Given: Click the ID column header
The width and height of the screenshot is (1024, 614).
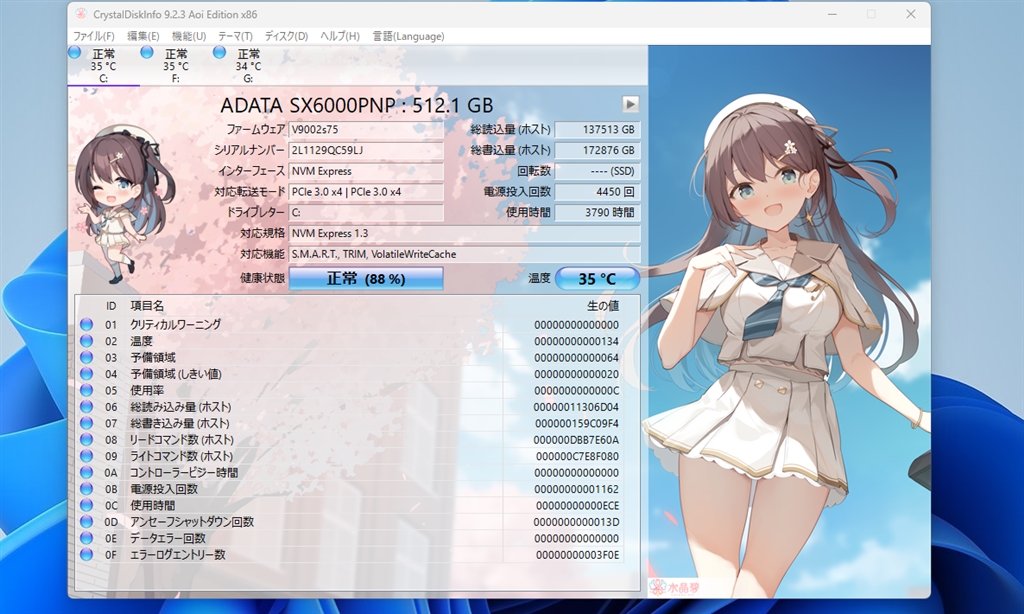Looking at the screenshot, I should coord(111,306).
